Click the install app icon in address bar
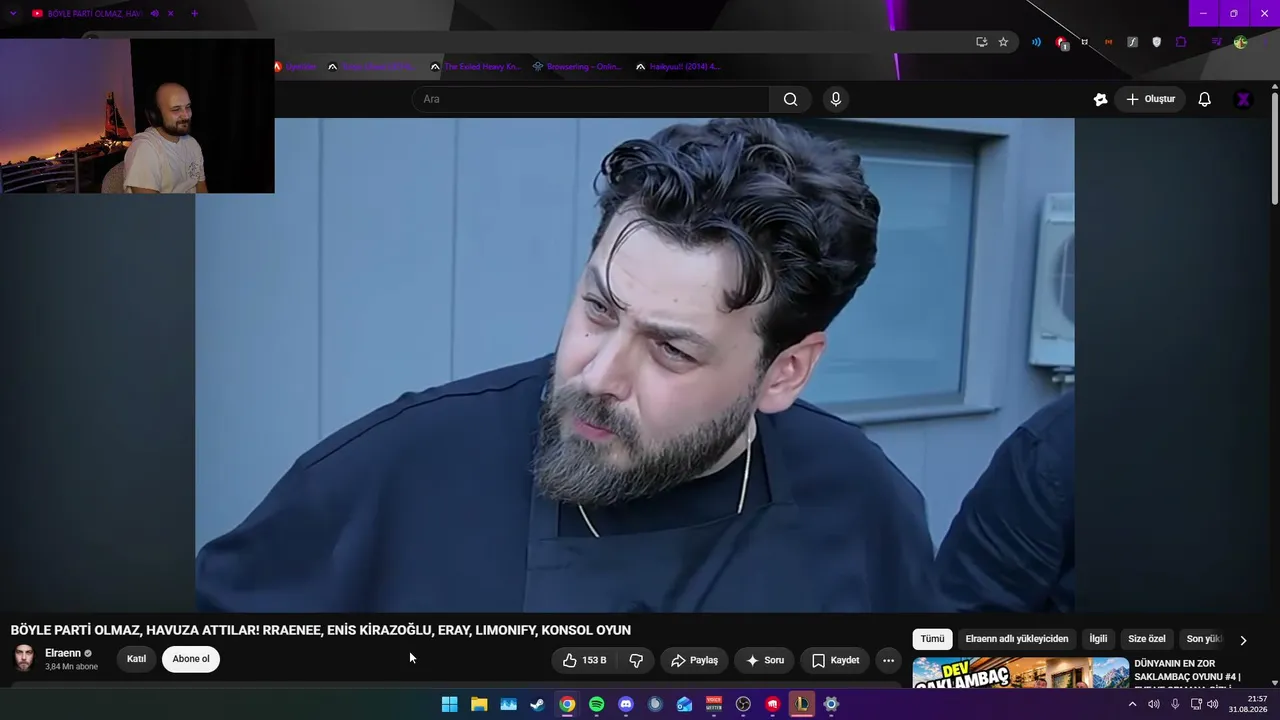 coord(982,42)
